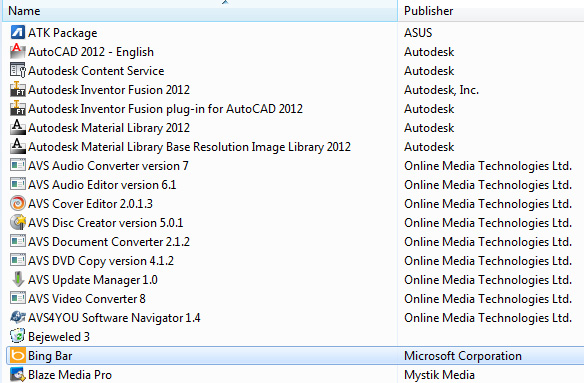
Task: Choose AVS Video Converter 8 name
Action: (87, 299)
